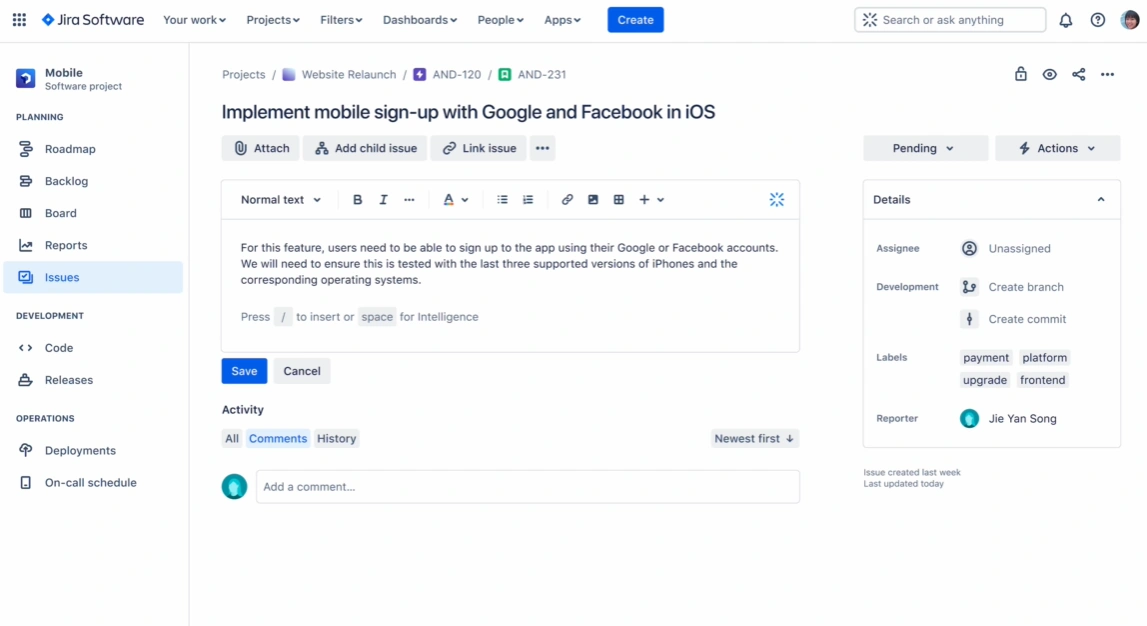Click the Search or ask anything field
This screenshot has width=1147, height=626.
pyautogui.click(x=950, y=20)
